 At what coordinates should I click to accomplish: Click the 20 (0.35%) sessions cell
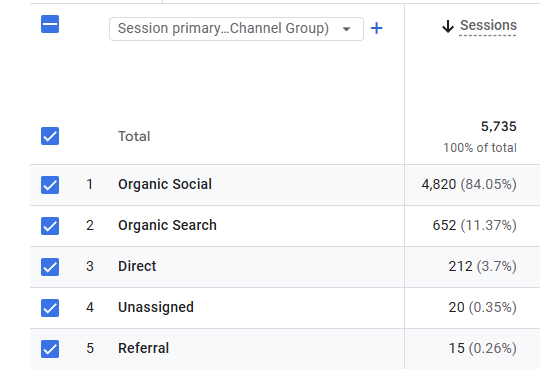pos(482,307)
